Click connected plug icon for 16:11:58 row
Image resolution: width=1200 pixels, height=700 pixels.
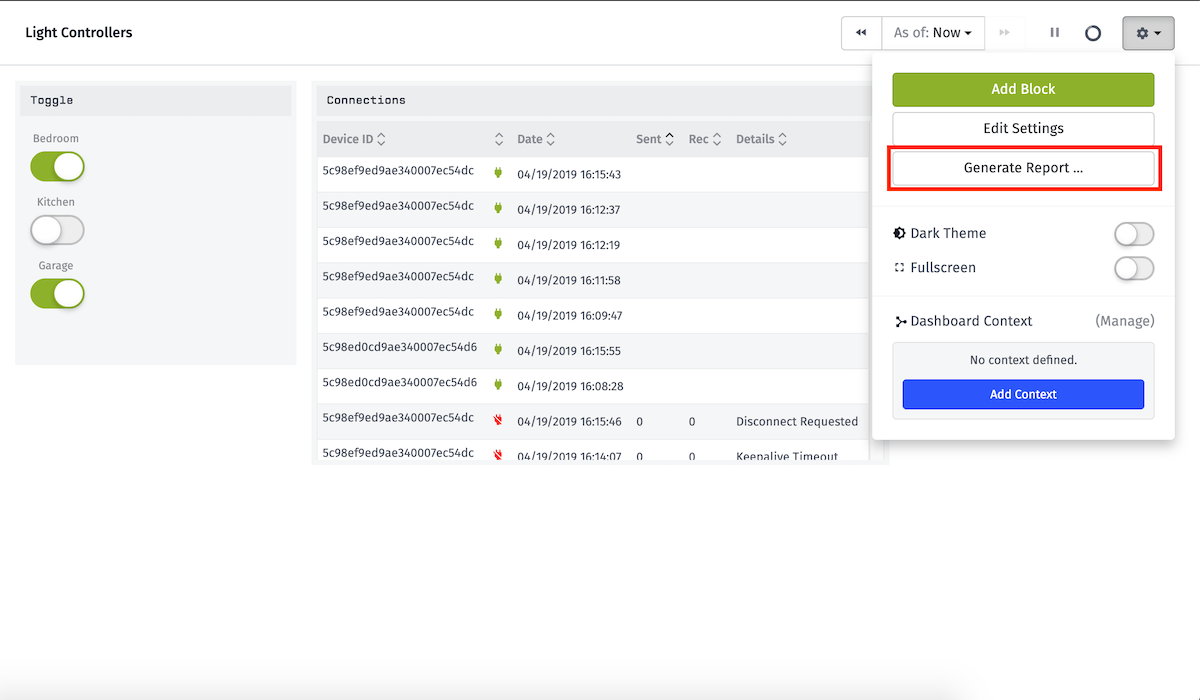(x=498, y=279)
